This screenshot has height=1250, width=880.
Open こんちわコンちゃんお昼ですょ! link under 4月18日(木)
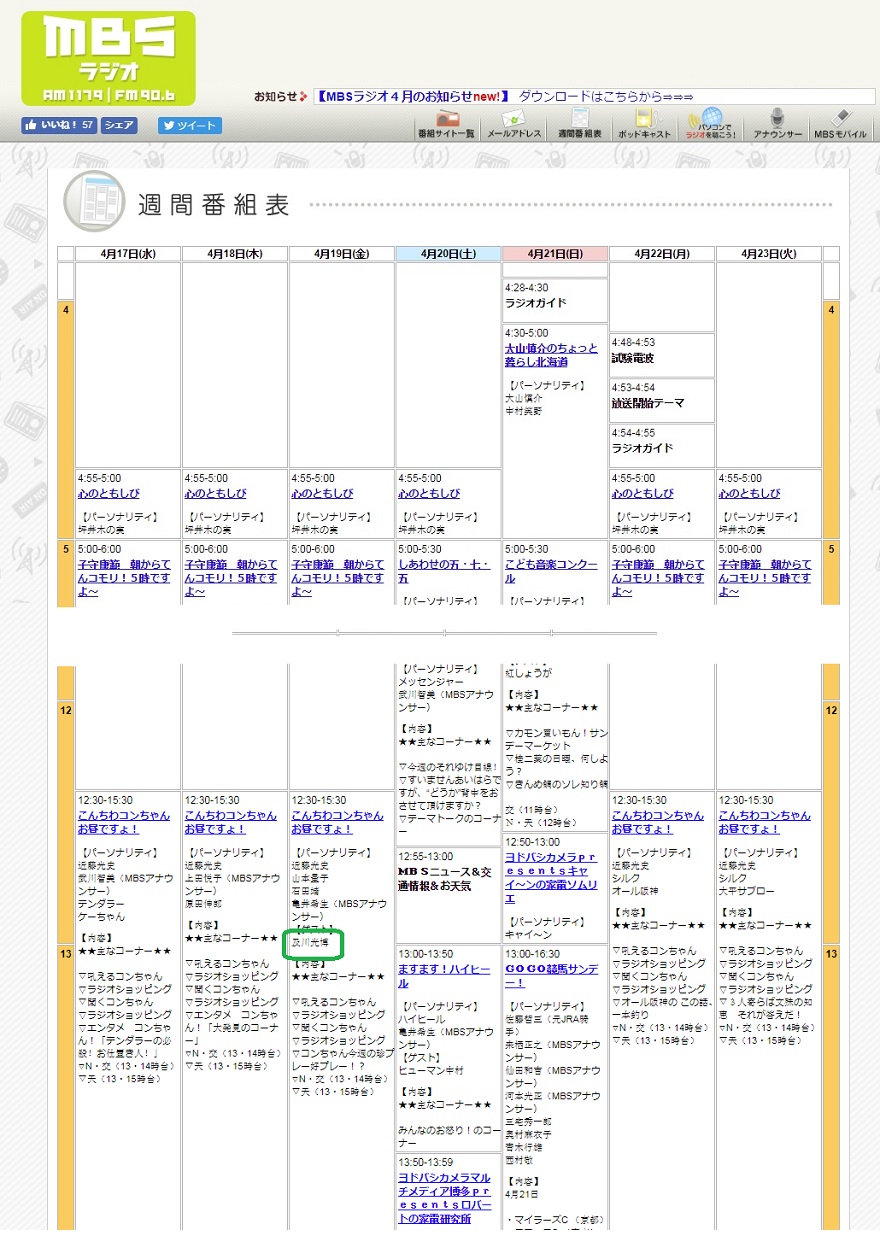[x=231, y=822]
